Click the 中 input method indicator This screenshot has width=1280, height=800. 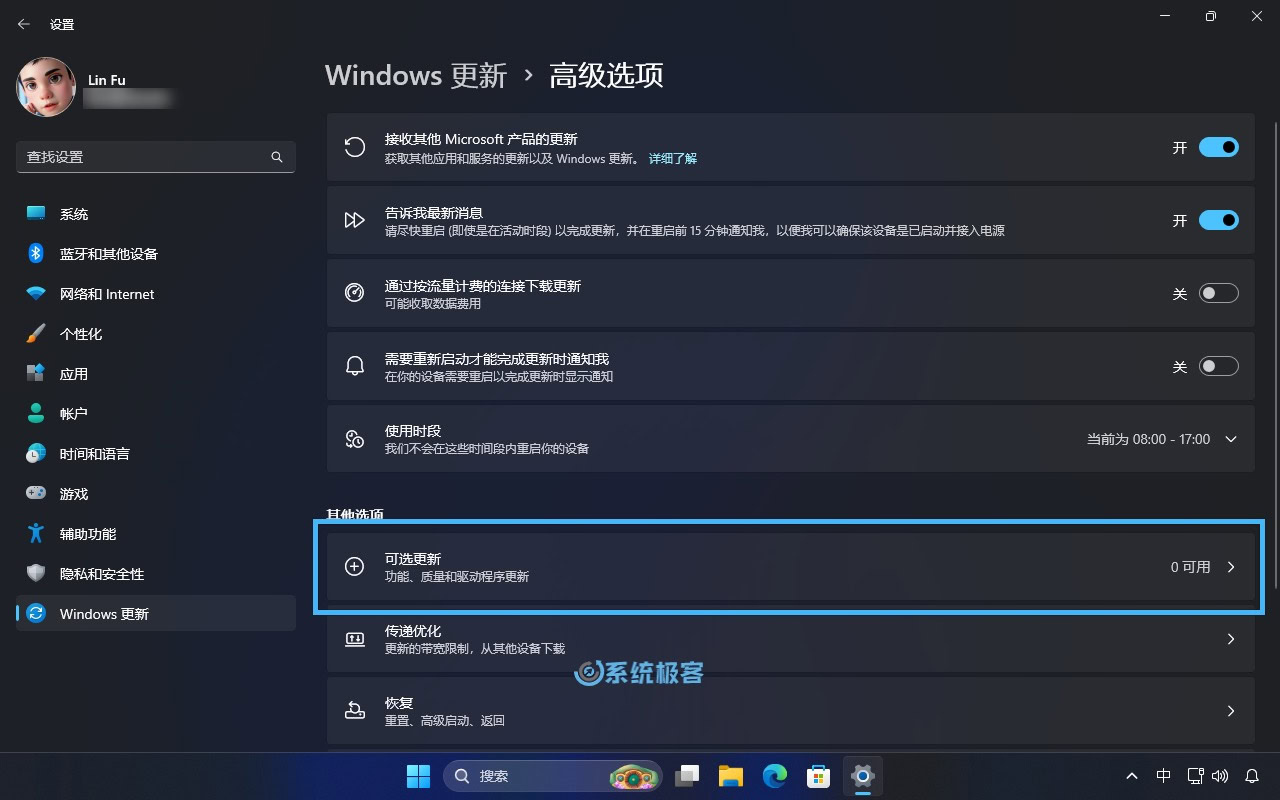point(1163,776)
